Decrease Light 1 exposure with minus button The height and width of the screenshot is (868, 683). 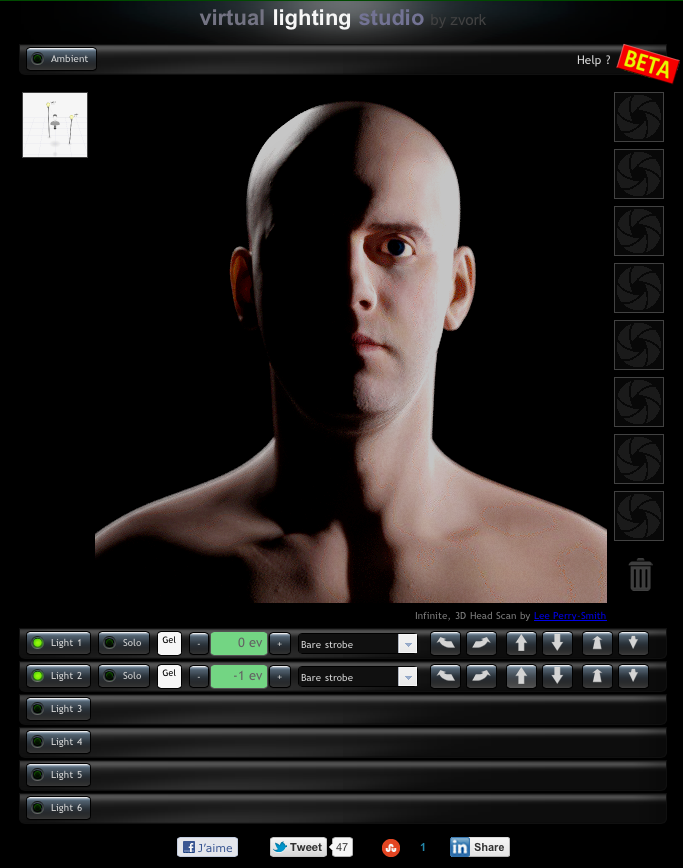pos(199,644)
